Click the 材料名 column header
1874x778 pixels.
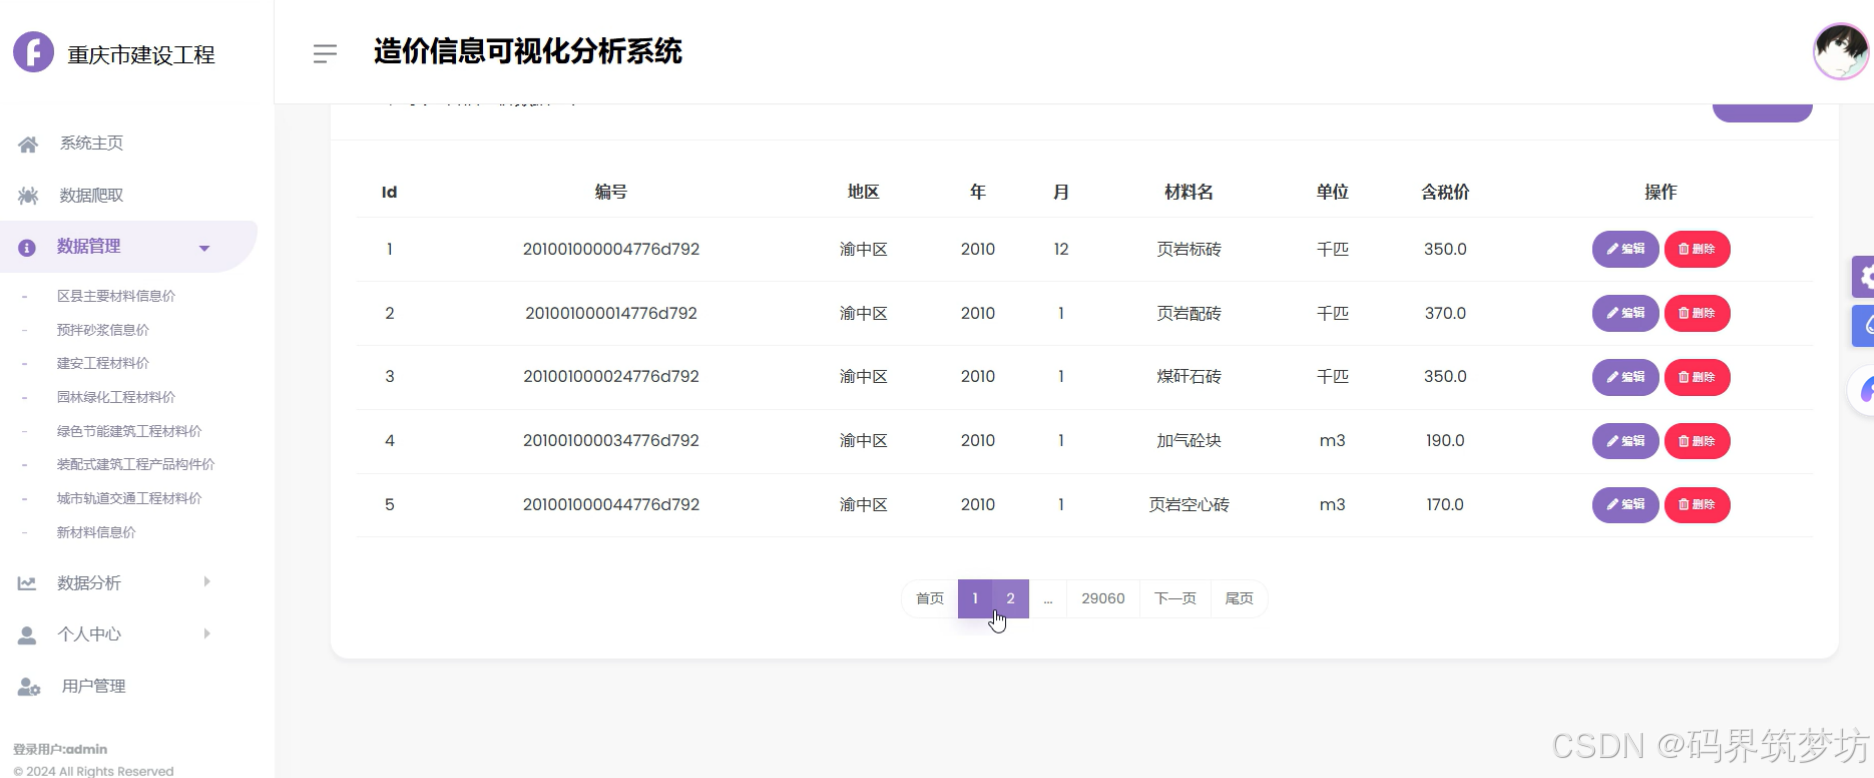(x=1189, y=192)
